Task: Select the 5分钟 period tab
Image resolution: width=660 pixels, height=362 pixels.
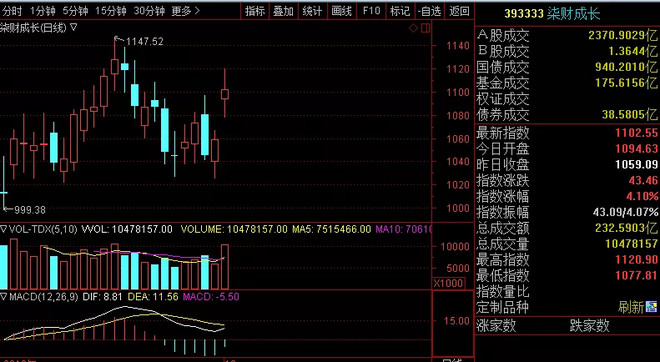Action: [76, 11]
